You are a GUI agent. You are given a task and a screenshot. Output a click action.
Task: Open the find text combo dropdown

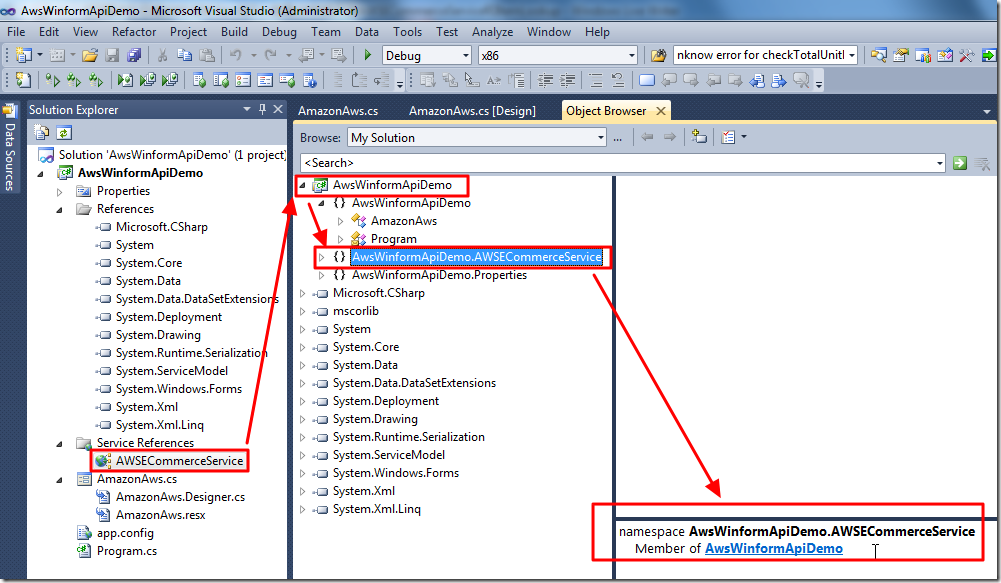852,56
